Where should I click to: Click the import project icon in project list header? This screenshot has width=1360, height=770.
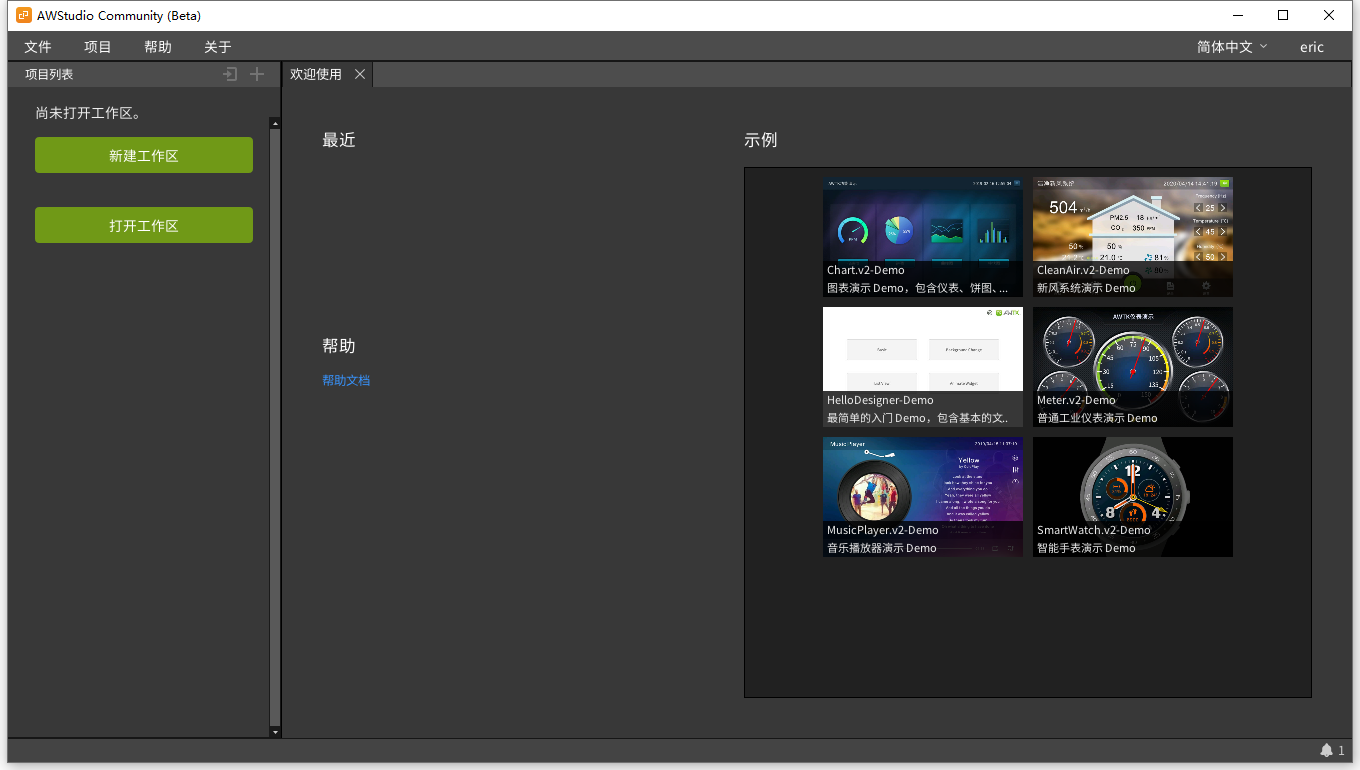tap(230, 74)
